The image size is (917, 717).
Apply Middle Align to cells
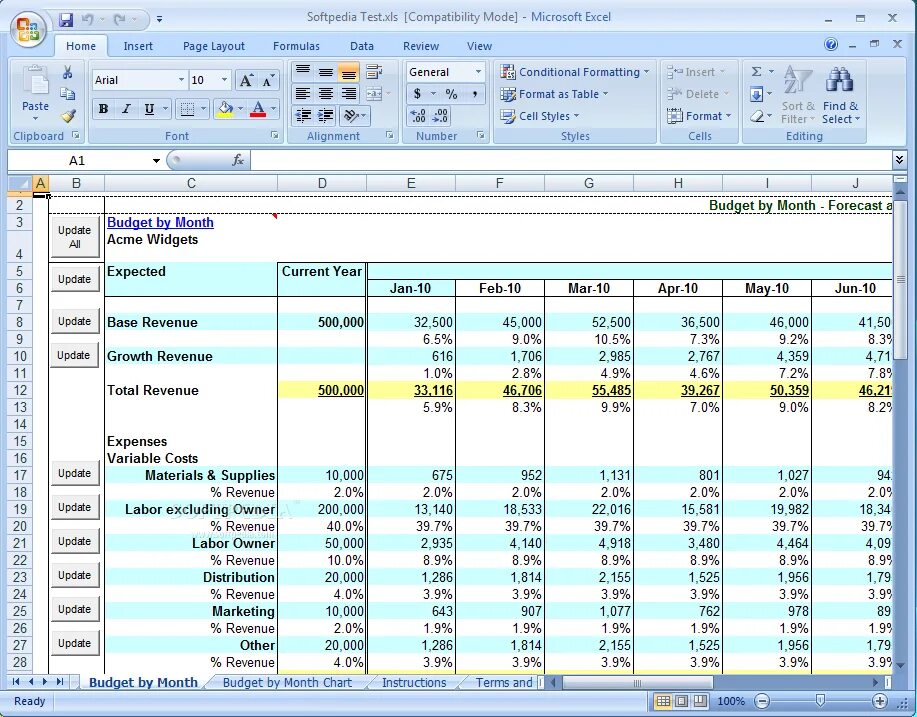click(x=325, y=72)
